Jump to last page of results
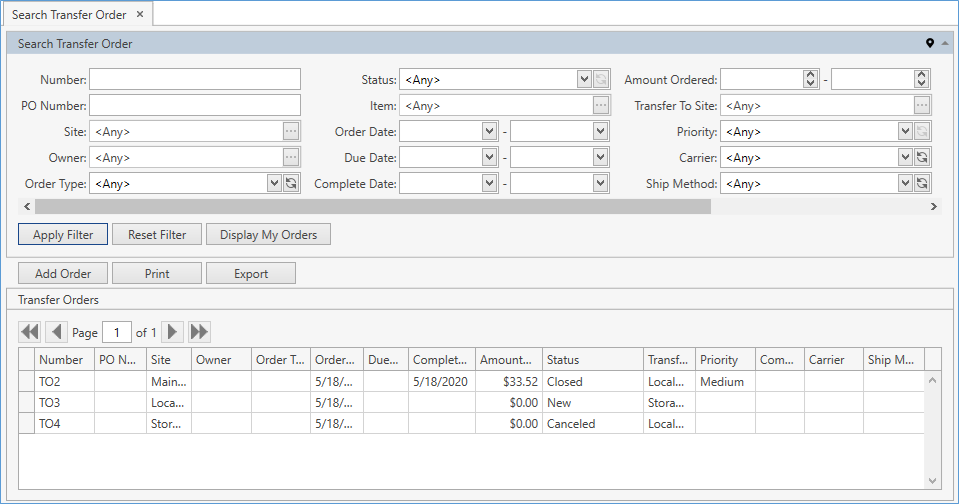Image resolution: width=959 pixels, height=504 pixels. click(199, 332)
